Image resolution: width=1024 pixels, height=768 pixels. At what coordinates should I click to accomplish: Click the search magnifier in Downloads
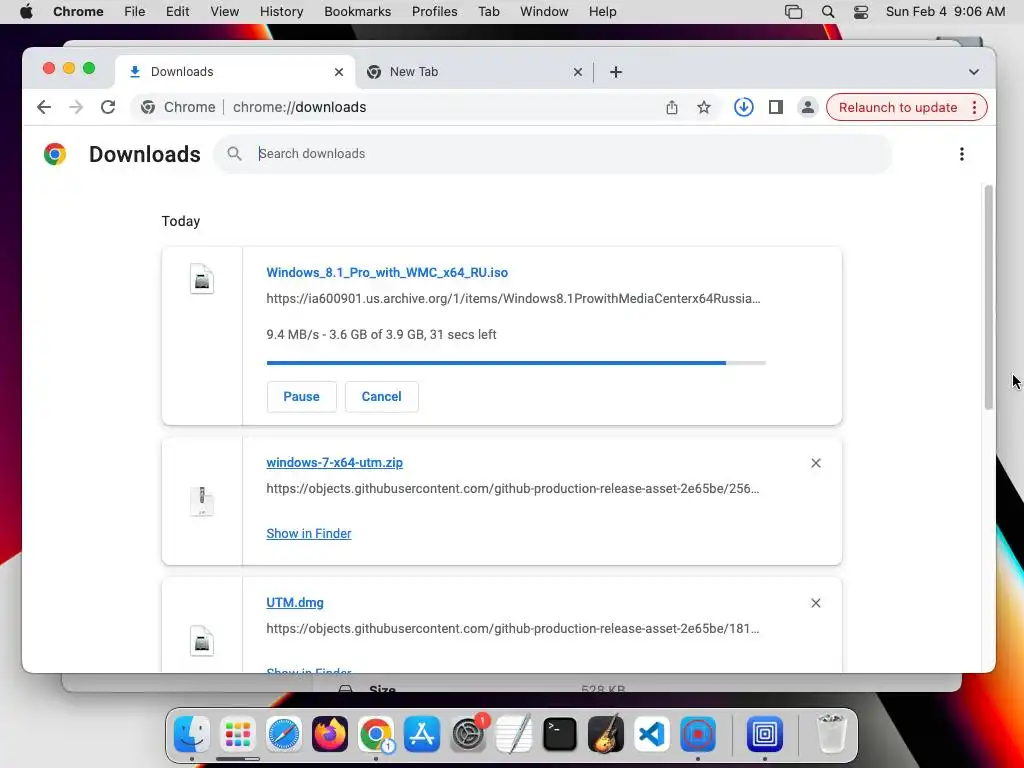(234, 153)
